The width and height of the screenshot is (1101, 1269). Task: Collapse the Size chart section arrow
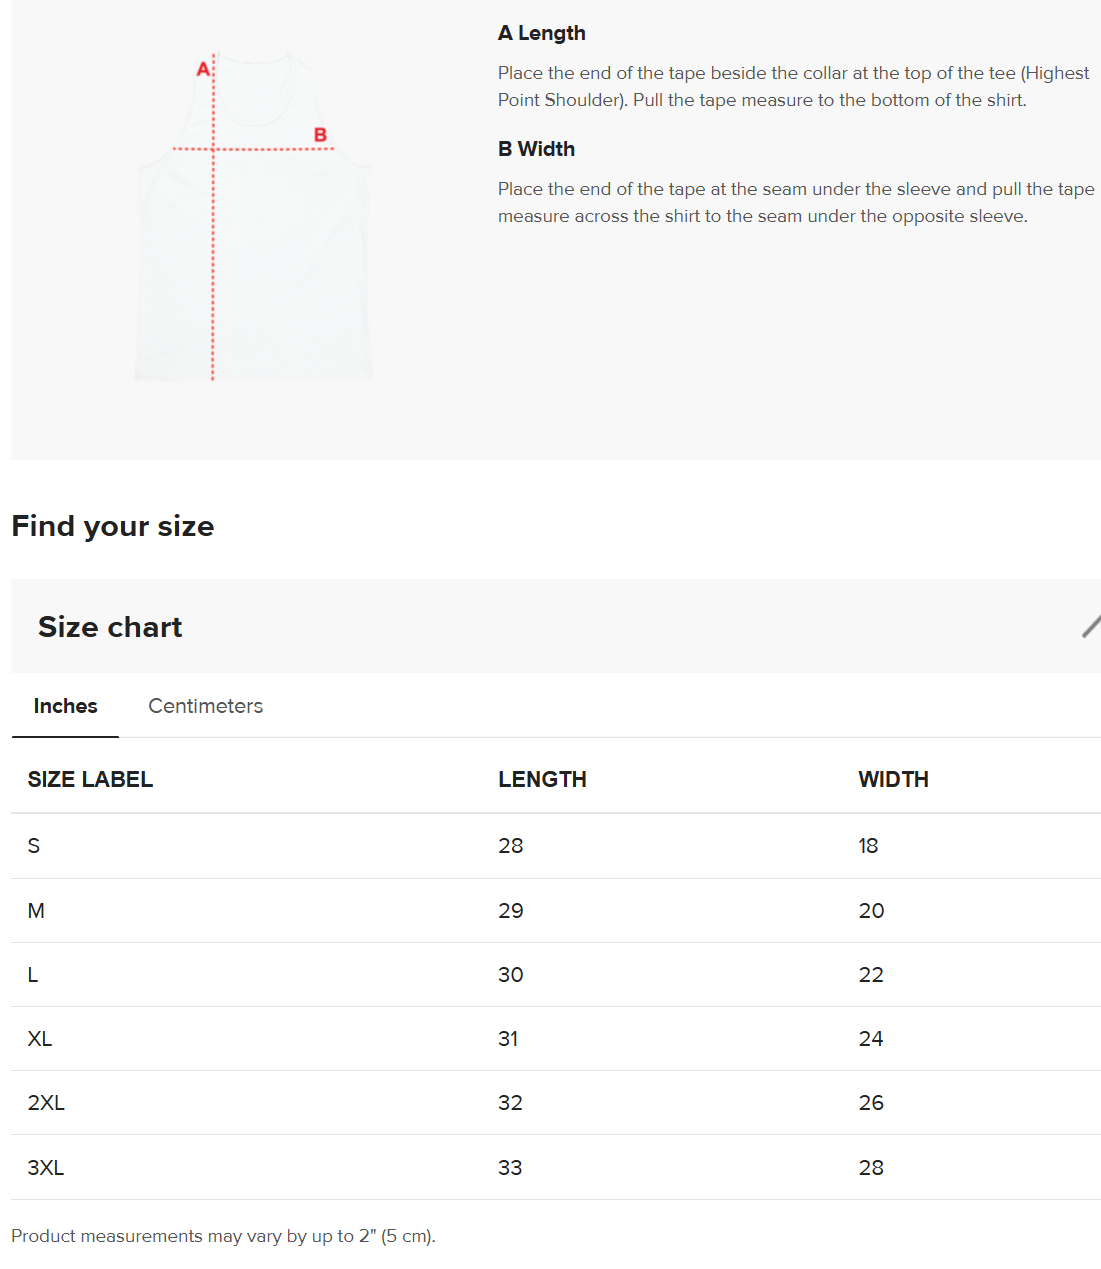click(1091, 627)
